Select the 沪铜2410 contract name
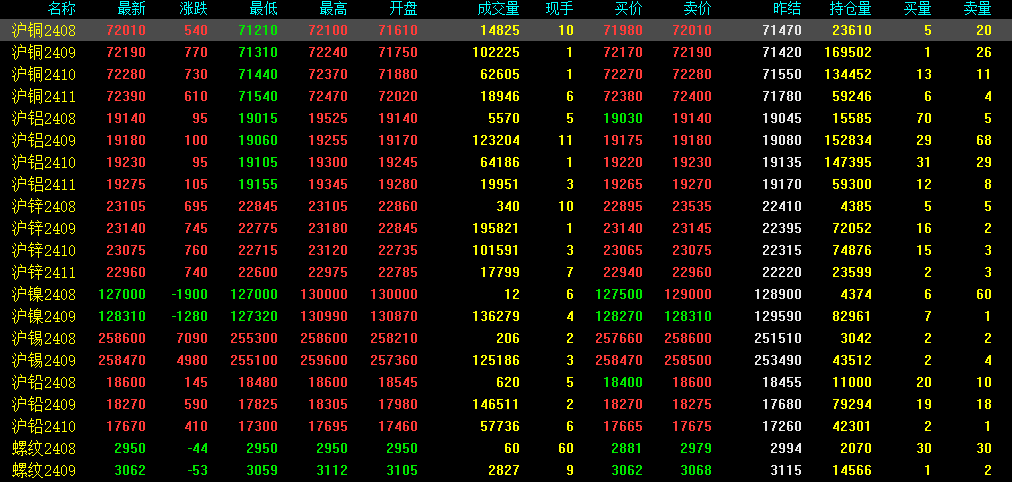 (x=44, y=74)
